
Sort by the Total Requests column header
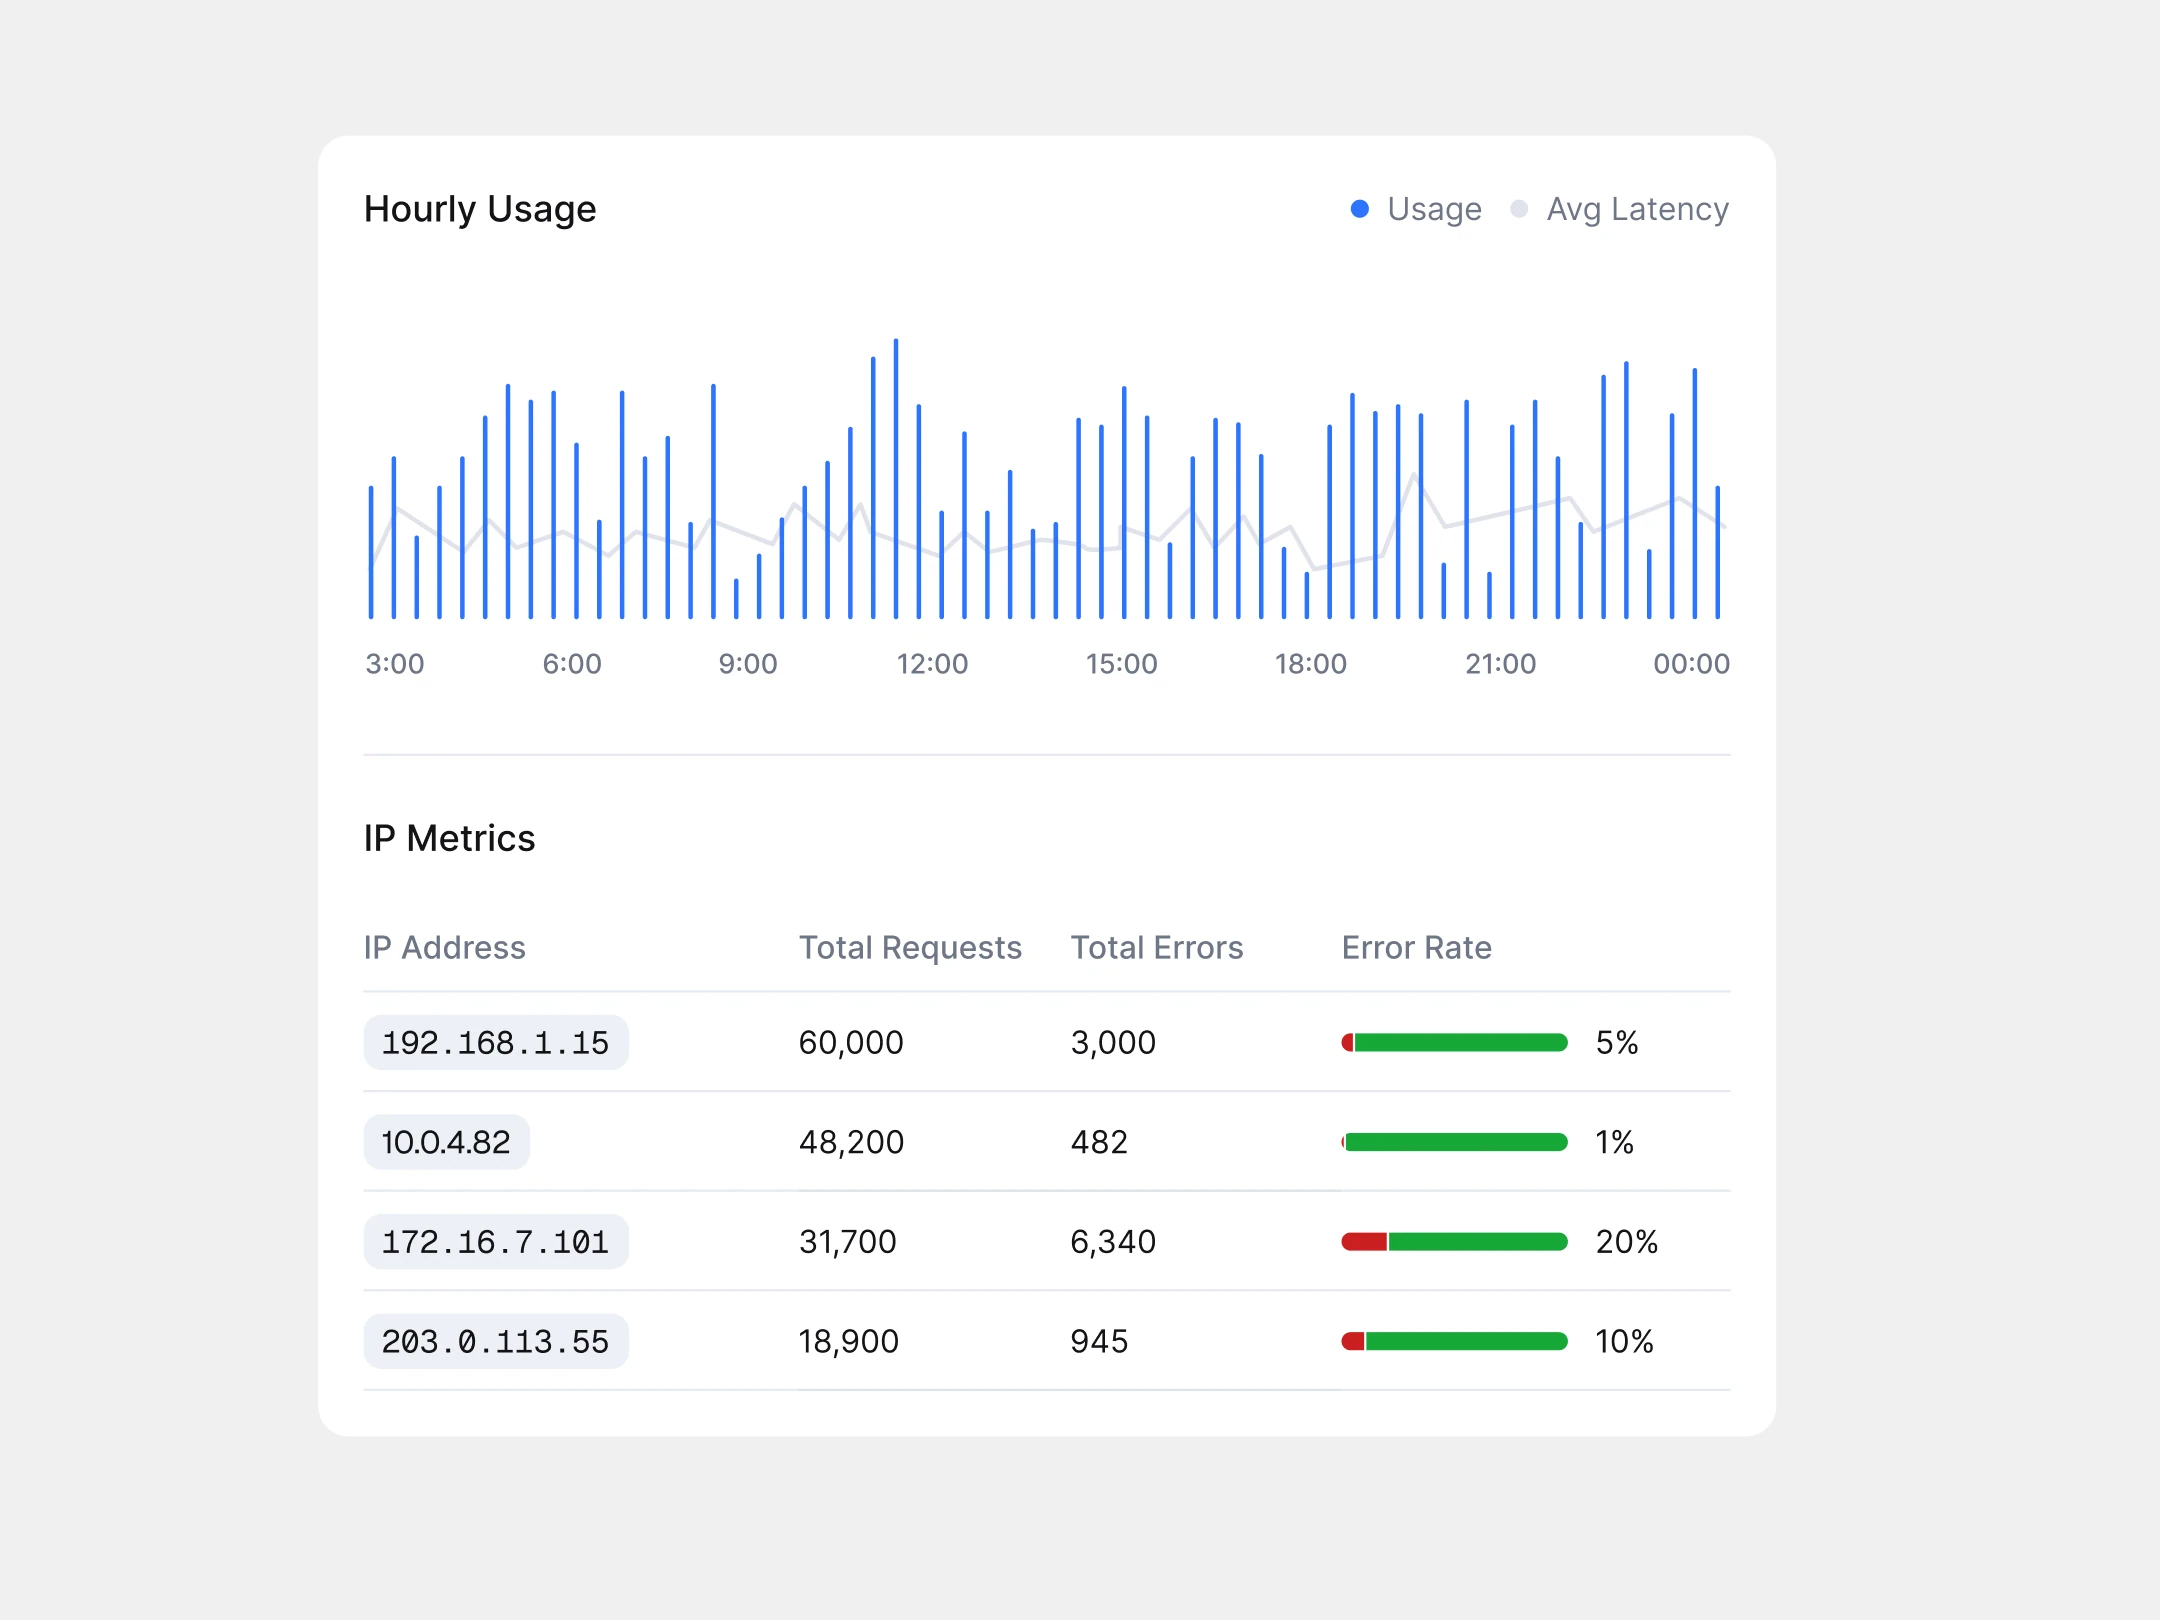click(x=910, y=947)
